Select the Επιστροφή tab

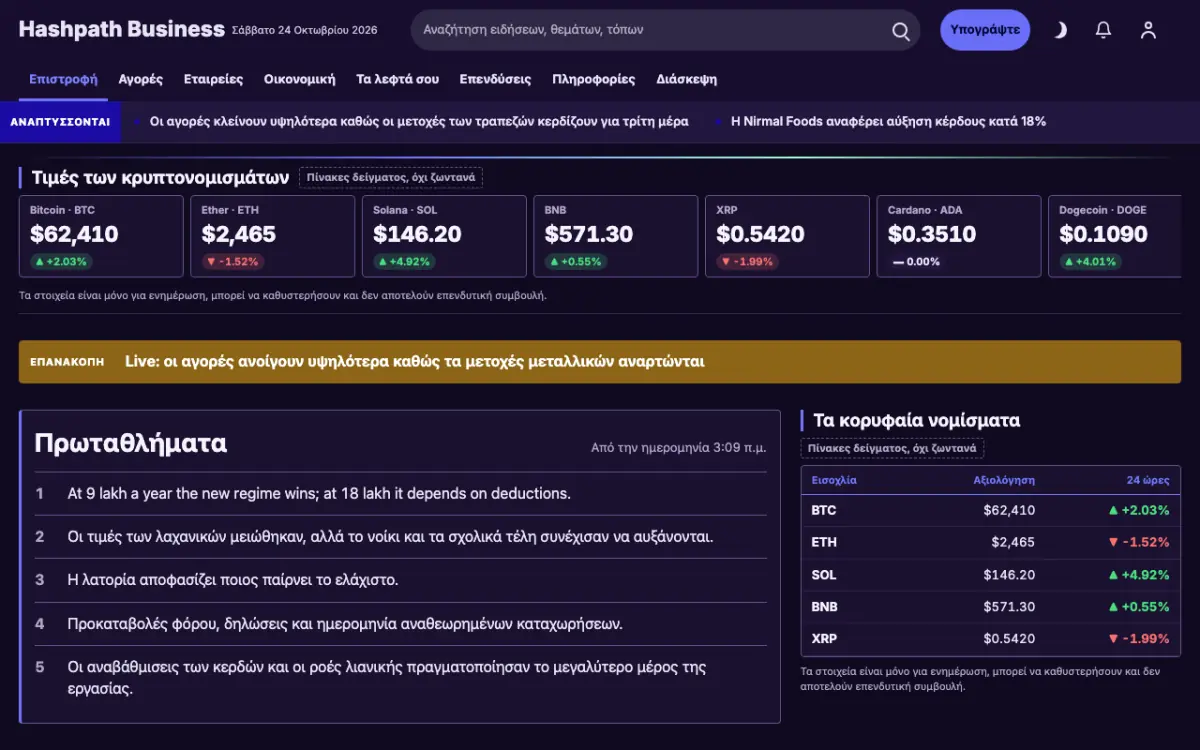(63, 79)
